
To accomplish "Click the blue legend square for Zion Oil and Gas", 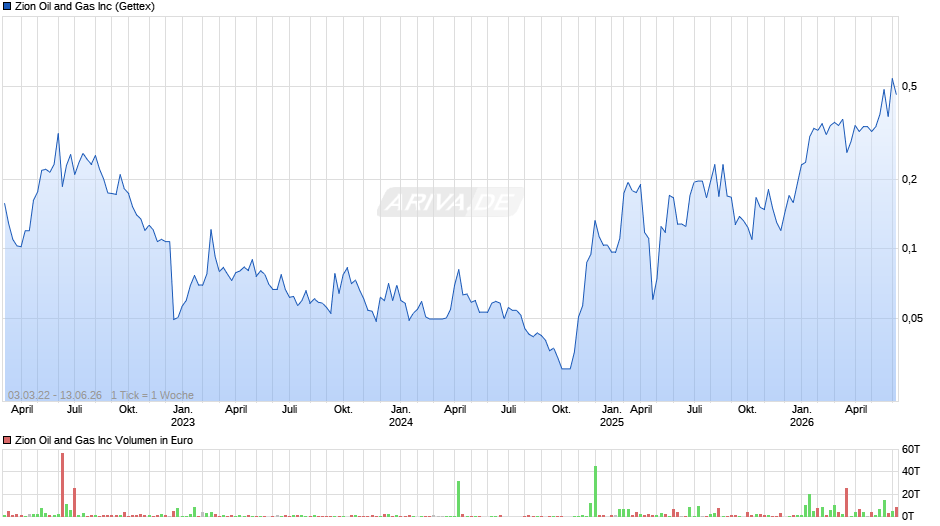I will 7,7.
